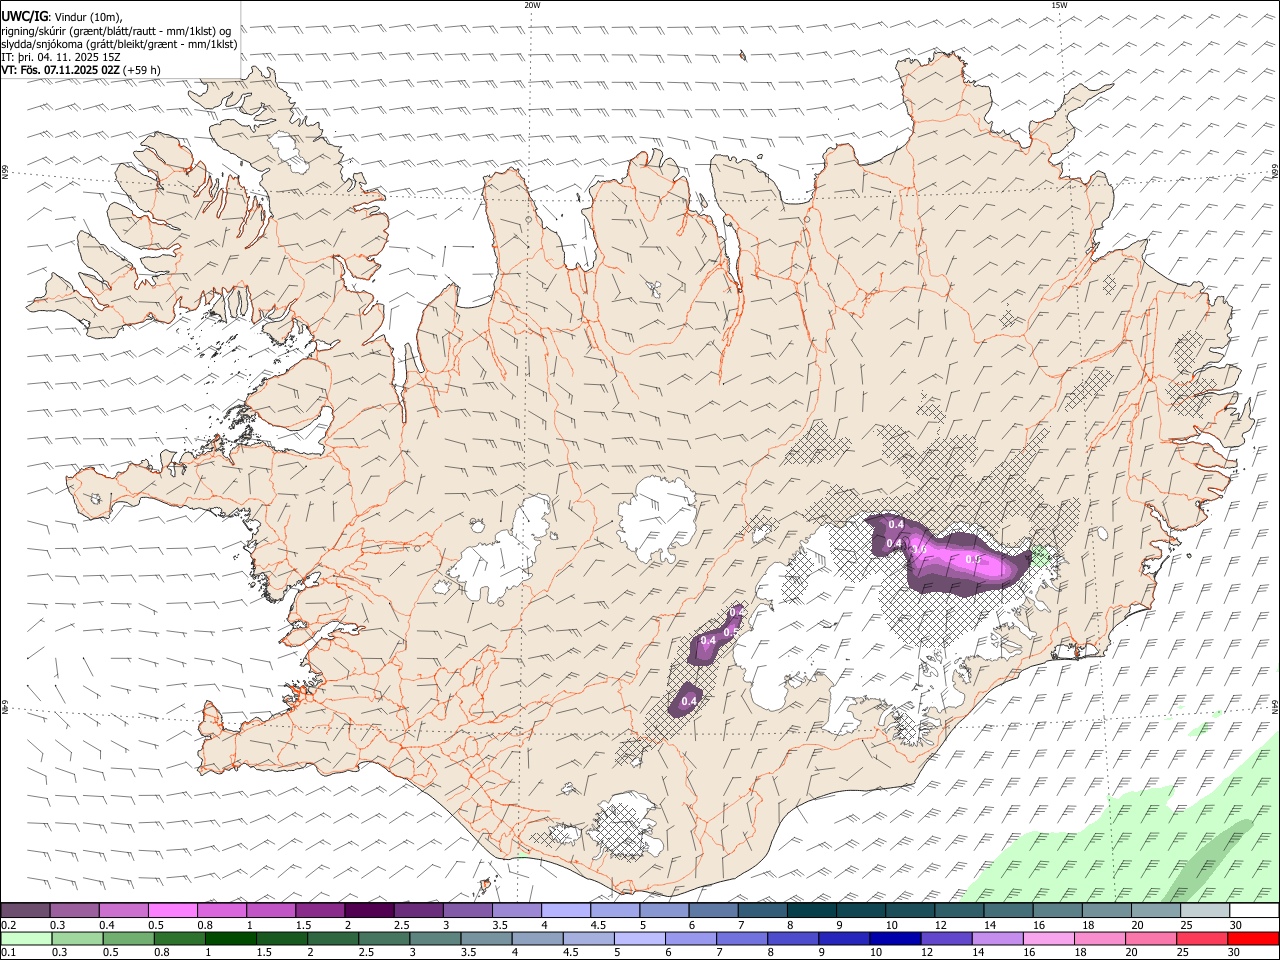The width and height of the screenshot is (1280, 960).
Task: Pick the darkest purple 2–2.5 snow scale swatch
Action: coord(369,910)
